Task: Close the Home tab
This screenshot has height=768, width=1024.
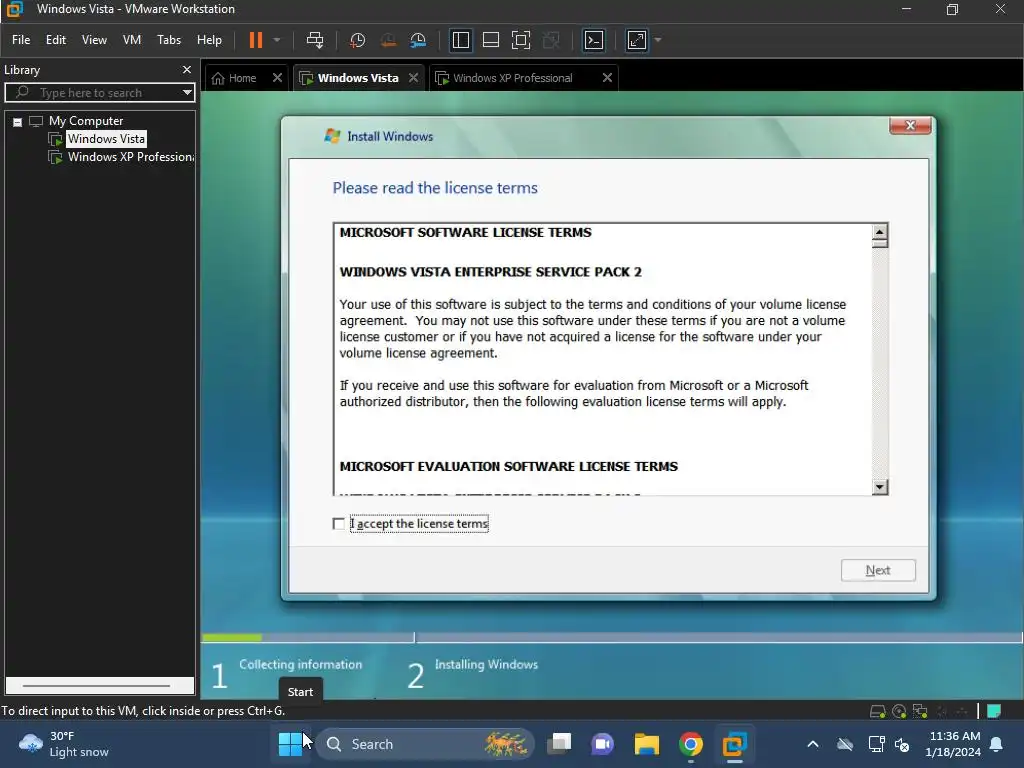Action: click(x=278, y=78)
